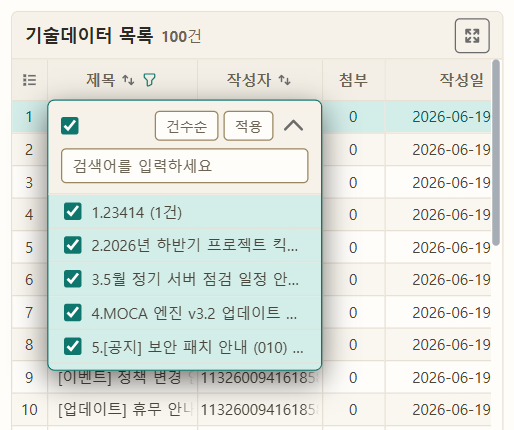Image resolution: width=514 pixels, height=430 pixels.
Task: Click date 2026-06-19 in row 7
Action: tap(451, 313)
